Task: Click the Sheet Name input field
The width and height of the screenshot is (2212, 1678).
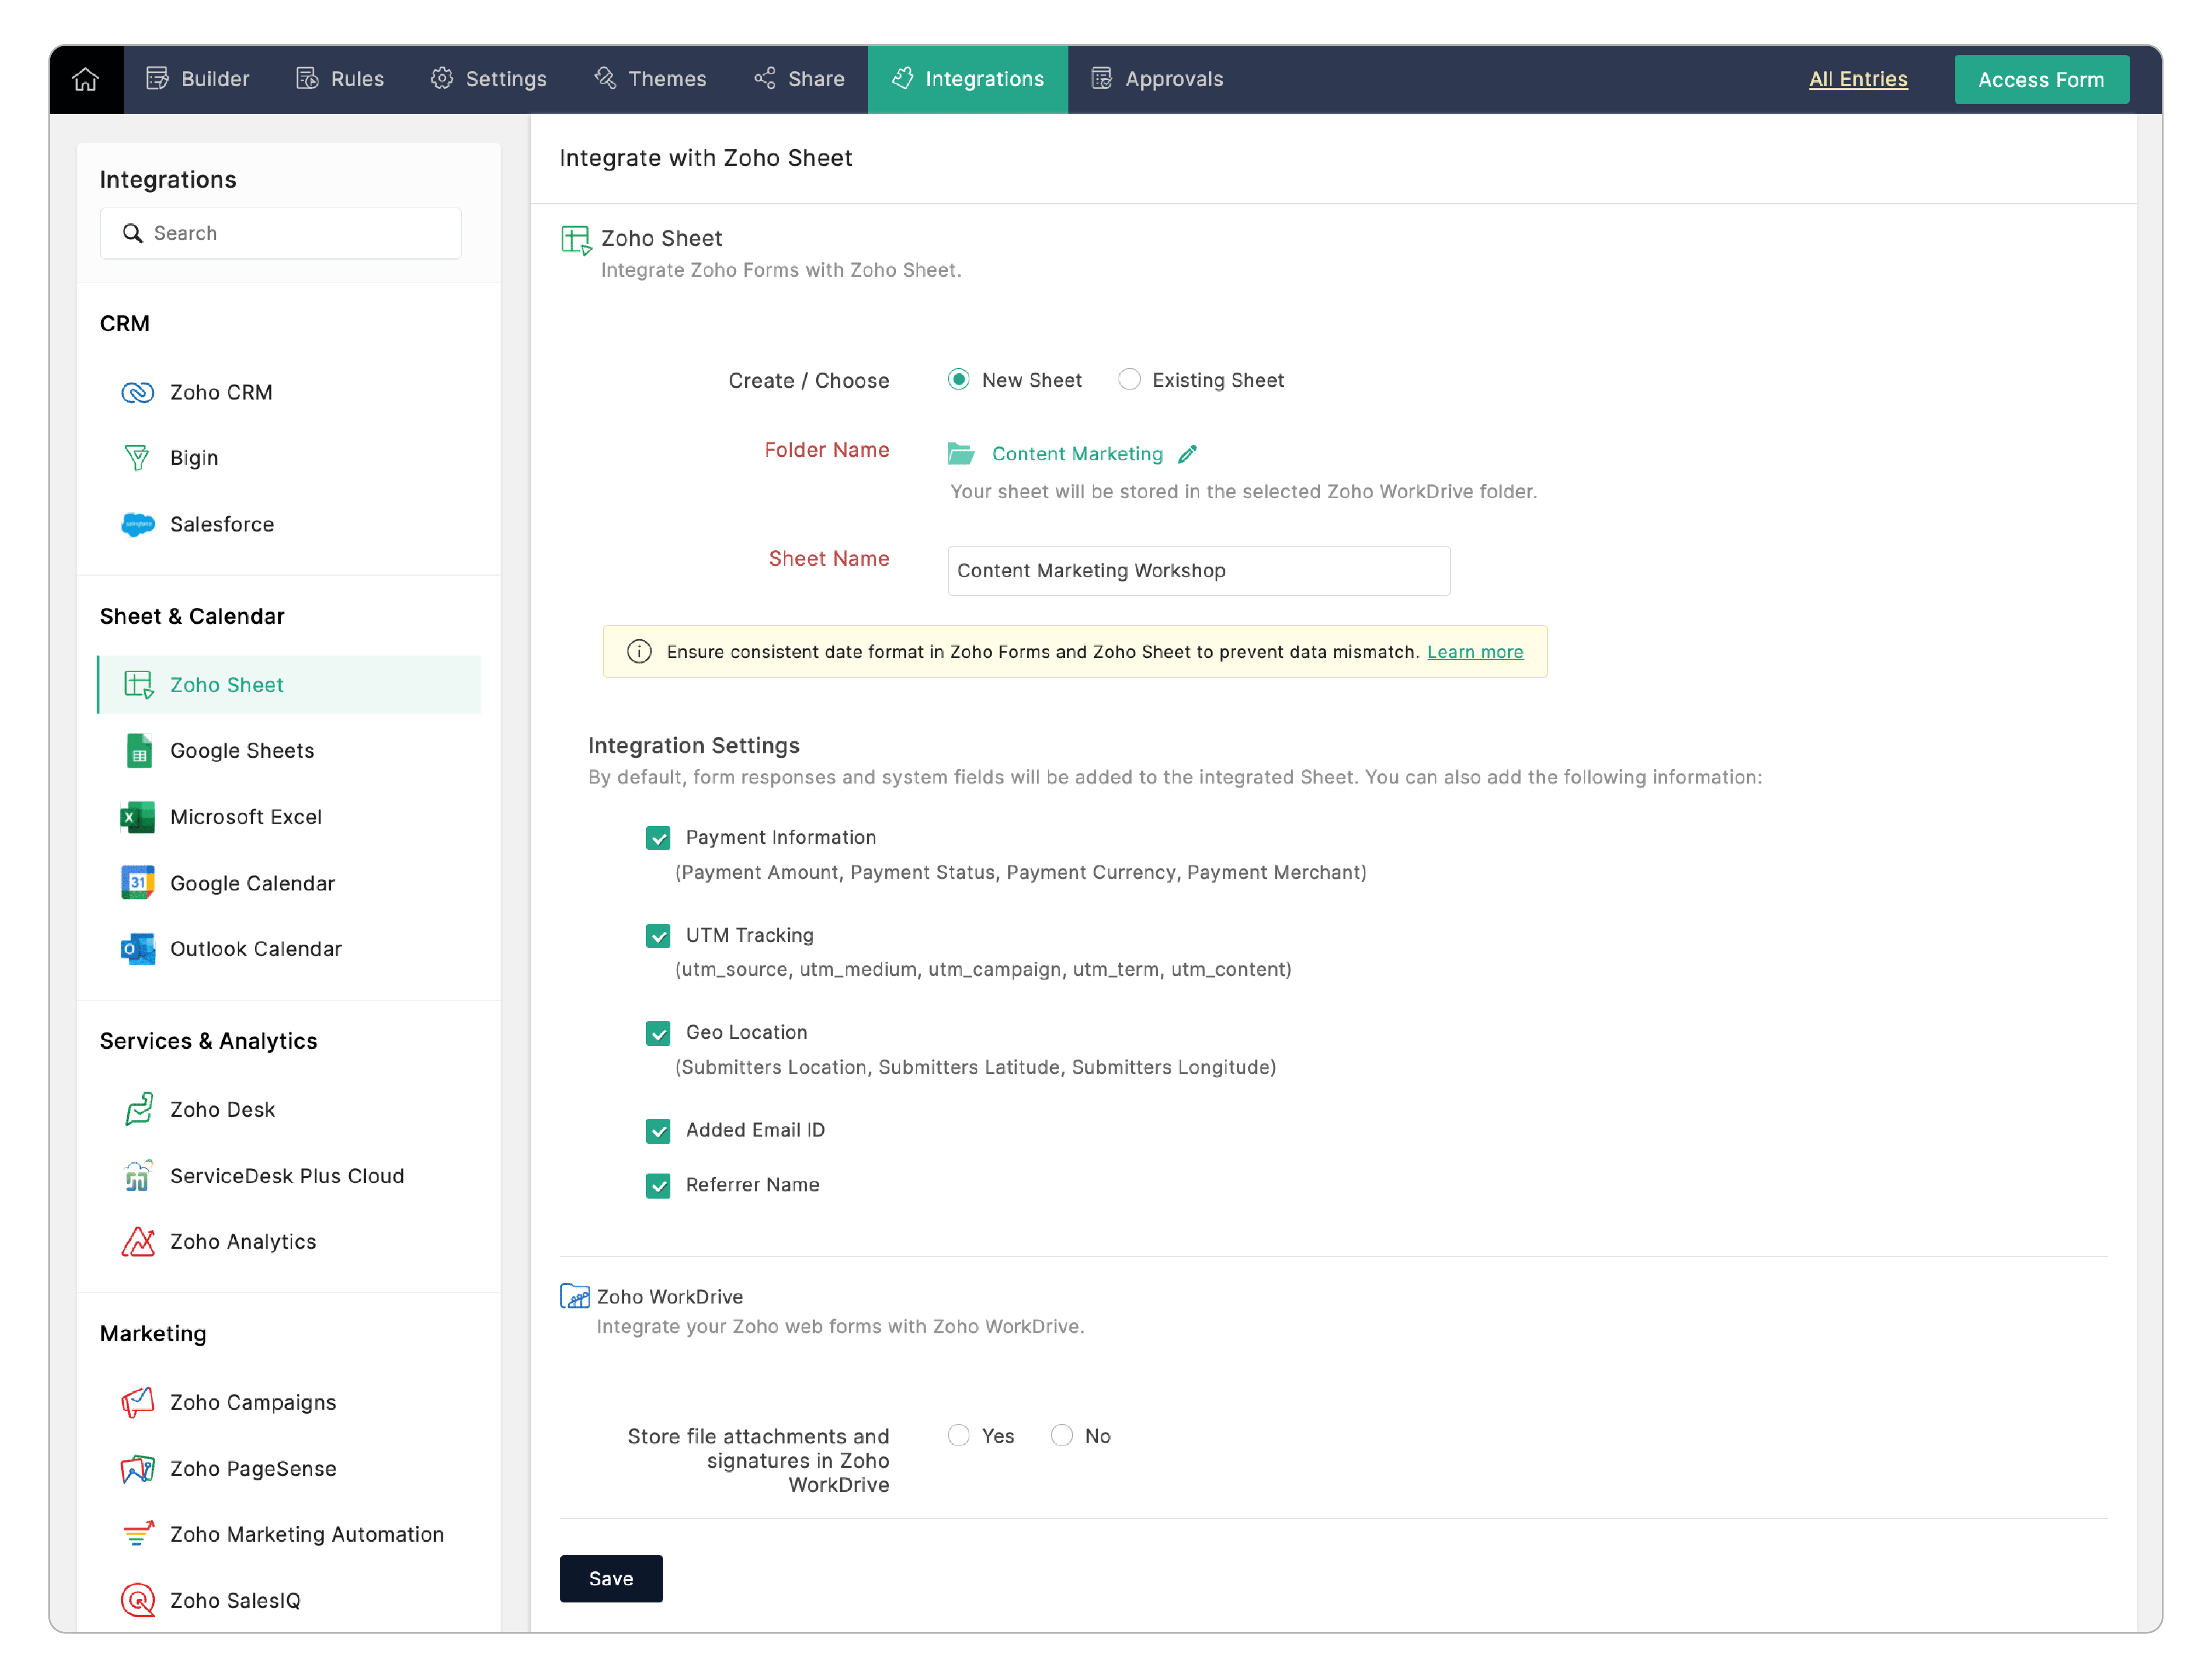Action: 1198,571
